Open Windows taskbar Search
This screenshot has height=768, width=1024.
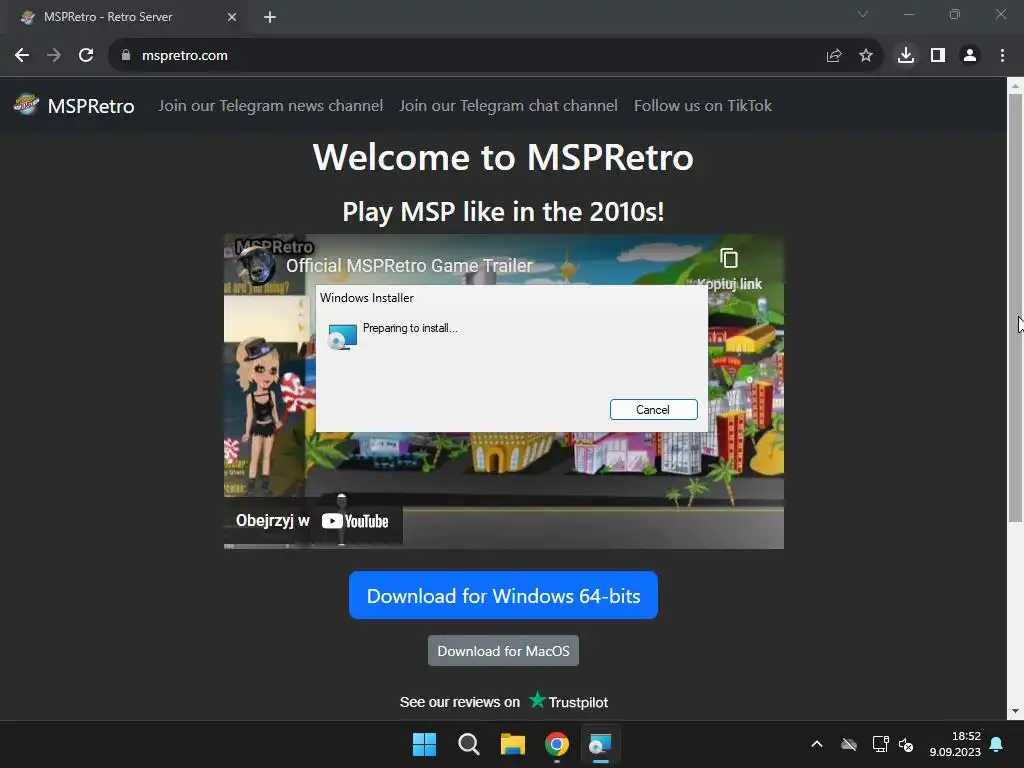468,744
